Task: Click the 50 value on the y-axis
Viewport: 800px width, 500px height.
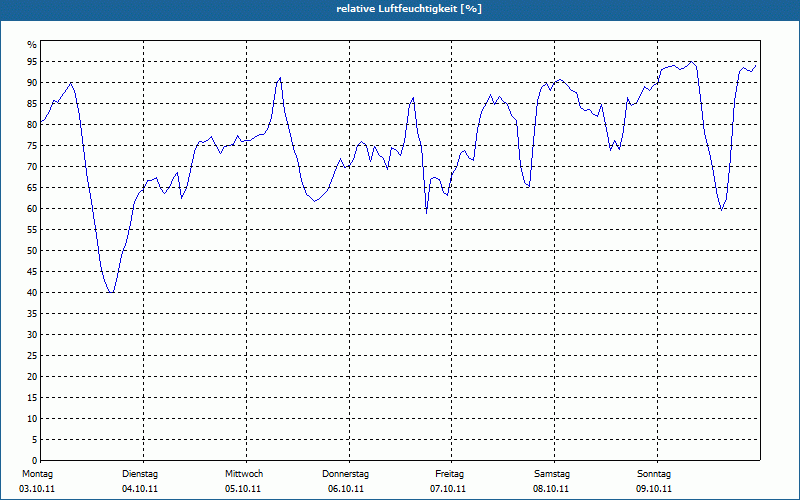Action: click(x=32, y=251)
